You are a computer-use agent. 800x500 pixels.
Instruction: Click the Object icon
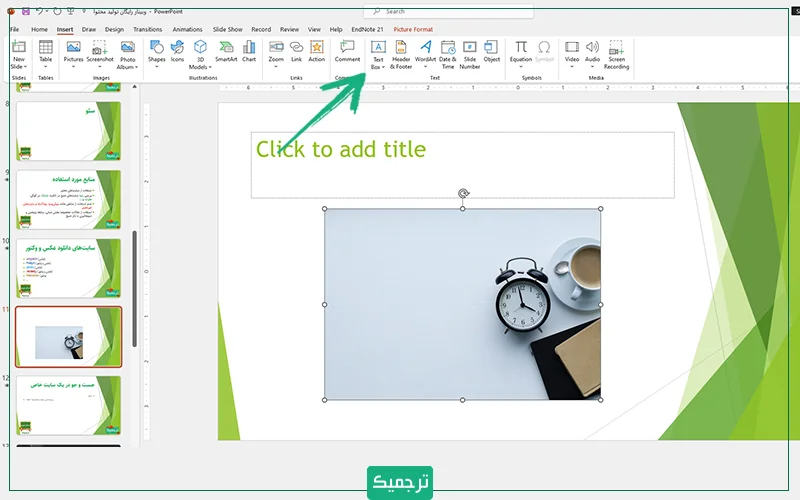[491, 47]
